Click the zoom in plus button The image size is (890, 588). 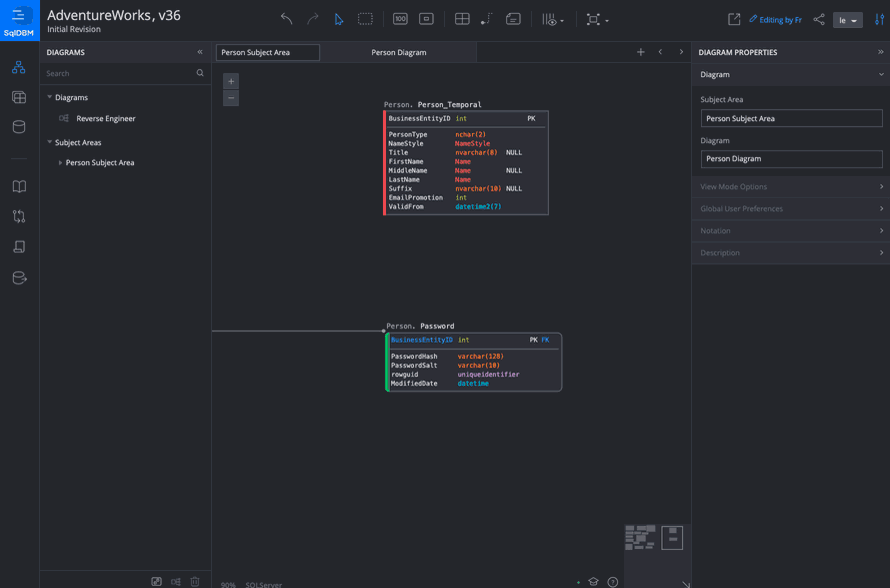pos(231,81)
